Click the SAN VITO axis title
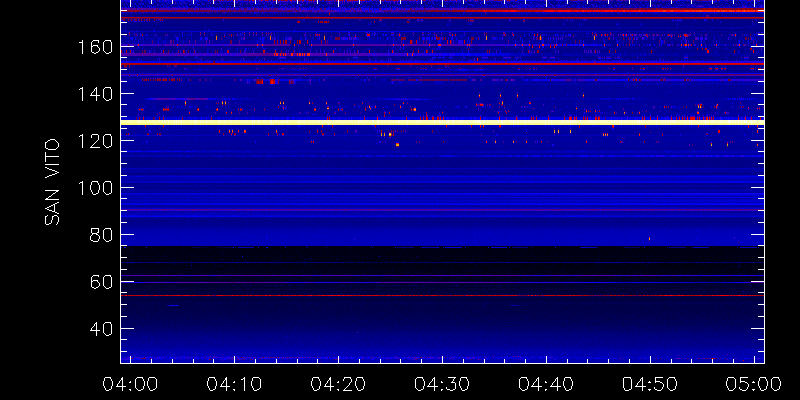Screen dimensions: 800x400 tap(52, 182)
